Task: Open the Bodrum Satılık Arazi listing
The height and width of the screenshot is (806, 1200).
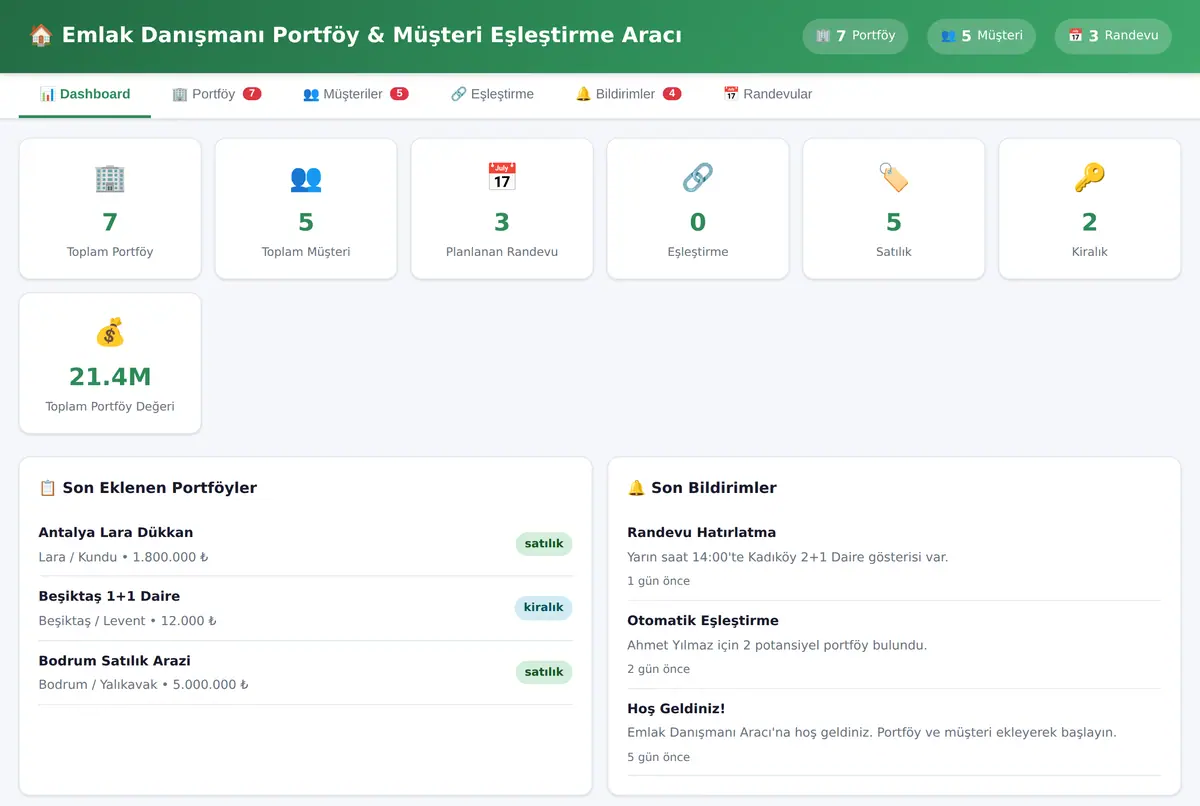Action: click(305, 672)
